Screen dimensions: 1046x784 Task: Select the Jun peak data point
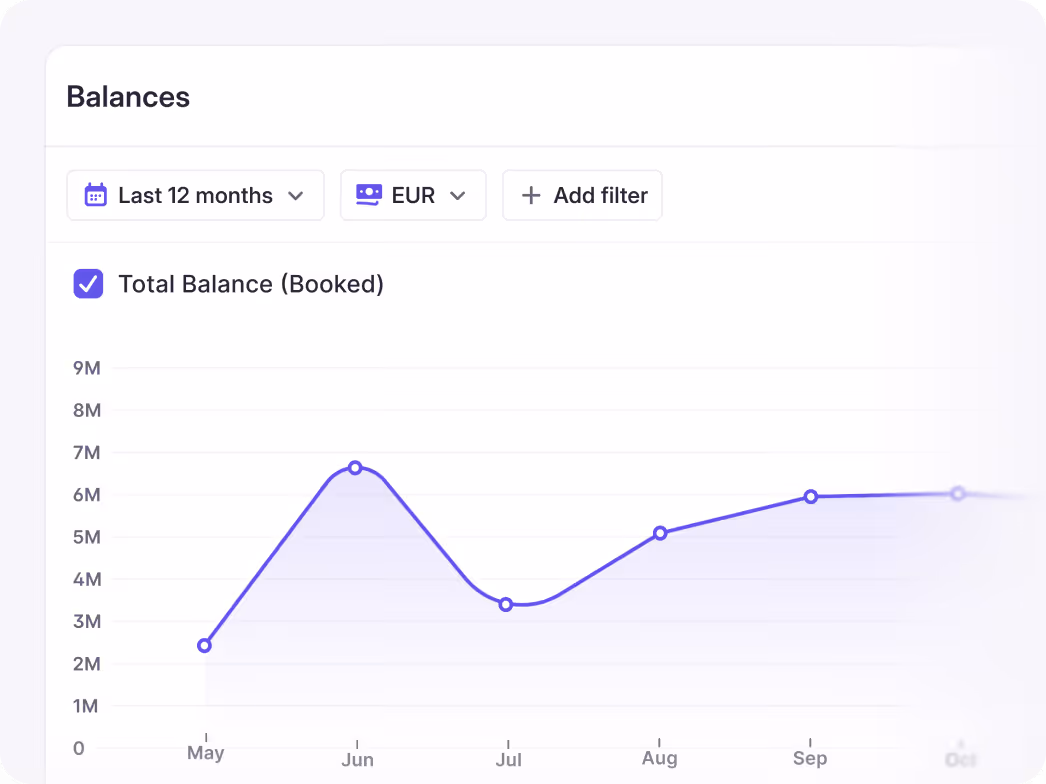pos(356,468)
